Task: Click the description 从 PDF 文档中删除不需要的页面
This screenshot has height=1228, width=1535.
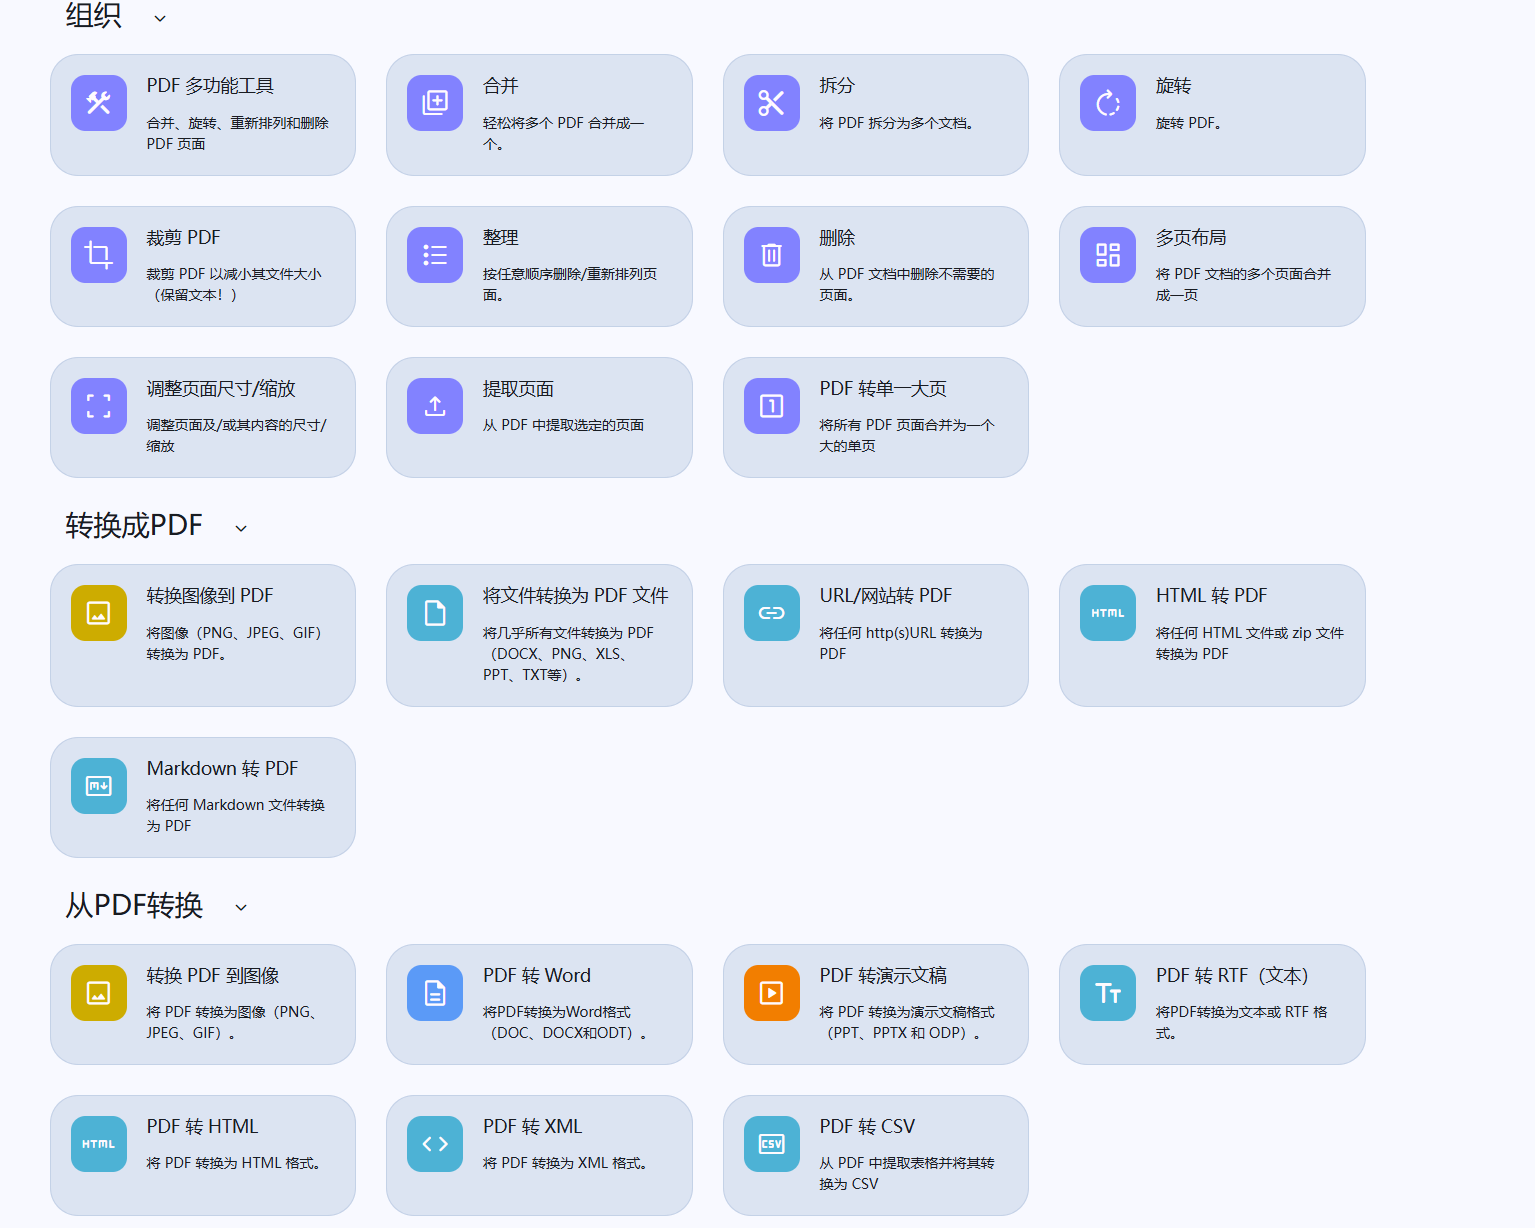Action: [907, 284]
